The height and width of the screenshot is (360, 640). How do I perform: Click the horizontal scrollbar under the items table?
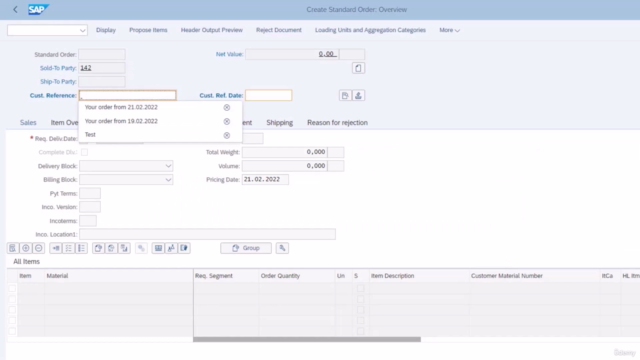click(307, 340)
